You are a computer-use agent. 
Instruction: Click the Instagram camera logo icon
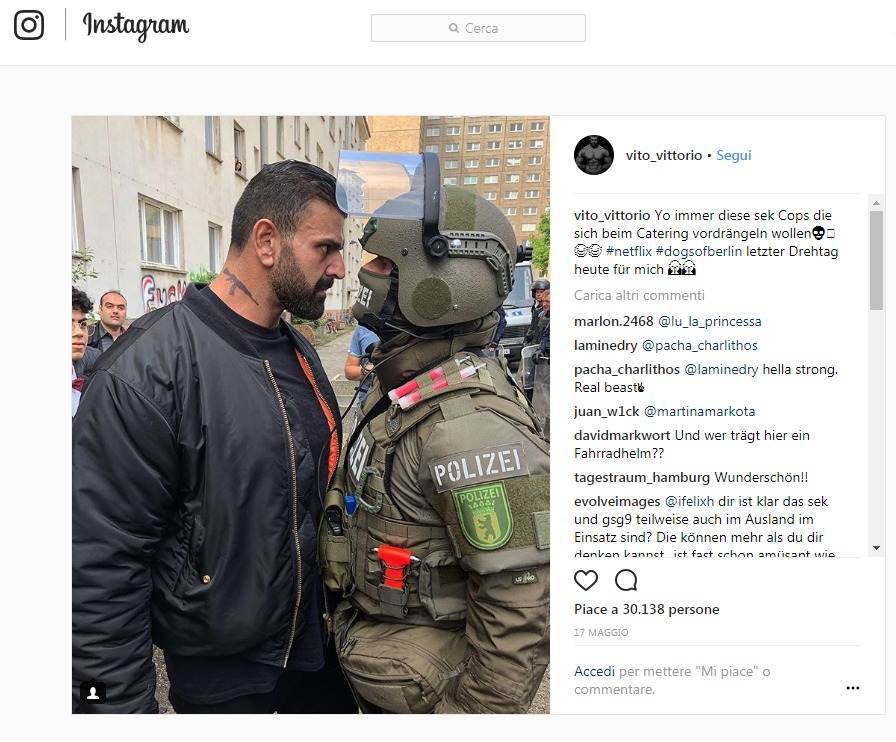click(29, 25)
